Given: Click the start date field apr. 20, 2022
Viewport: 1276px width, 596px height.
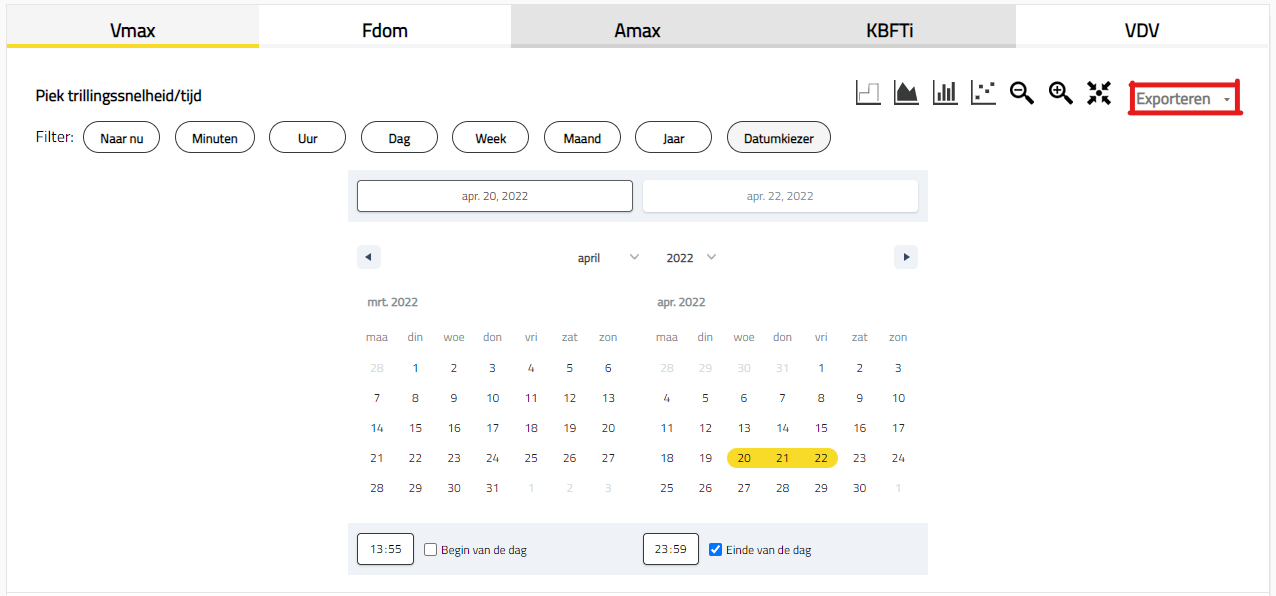Looking at the screenshot, I should pyautogui.click(x=494, y=196).
